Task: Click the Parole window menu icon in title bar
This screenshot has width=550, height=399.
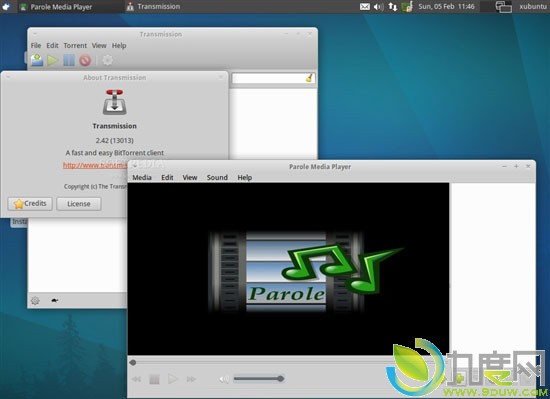Action: coord(134,166)
